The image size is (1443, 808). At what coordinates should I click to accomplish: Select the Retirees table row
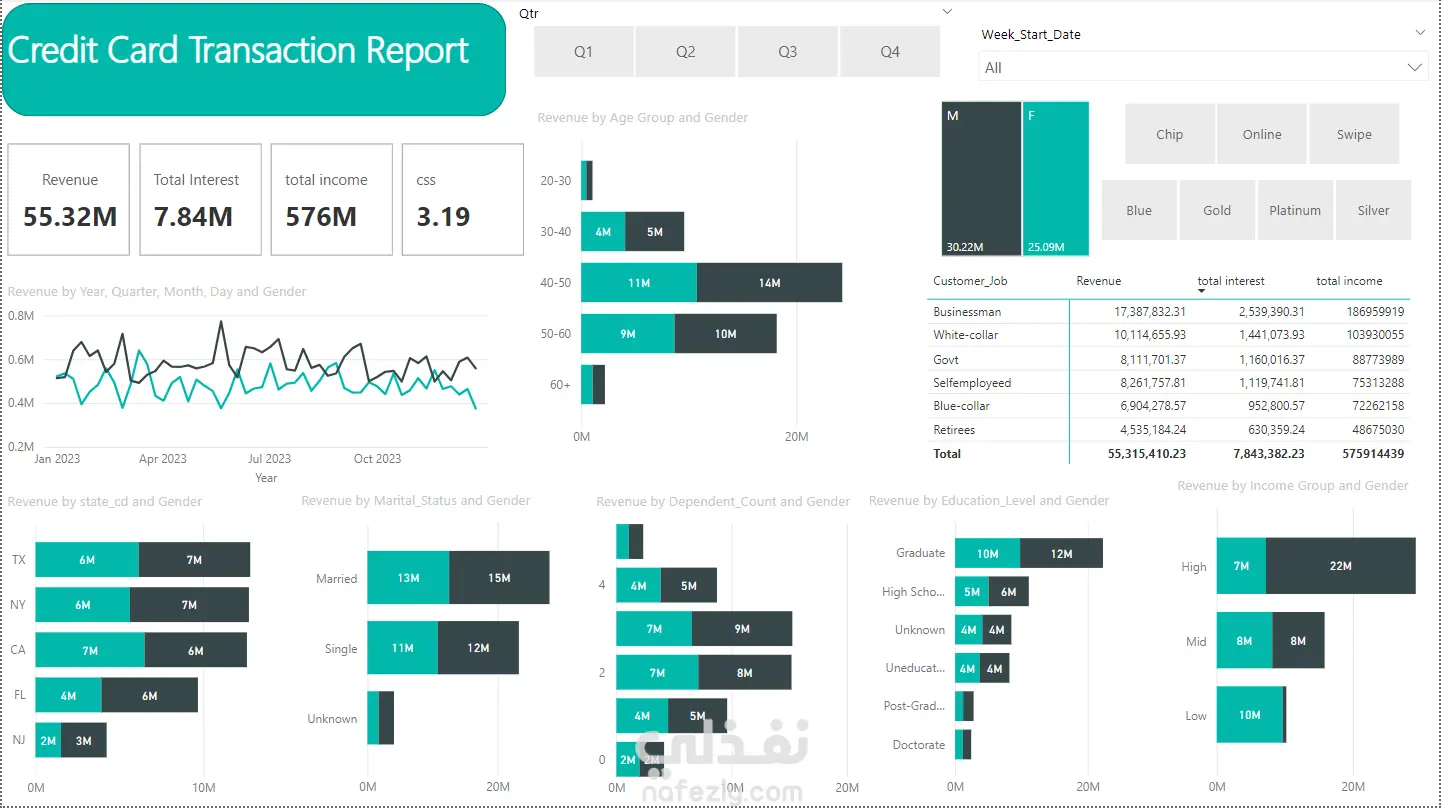tap(1168, 429)
